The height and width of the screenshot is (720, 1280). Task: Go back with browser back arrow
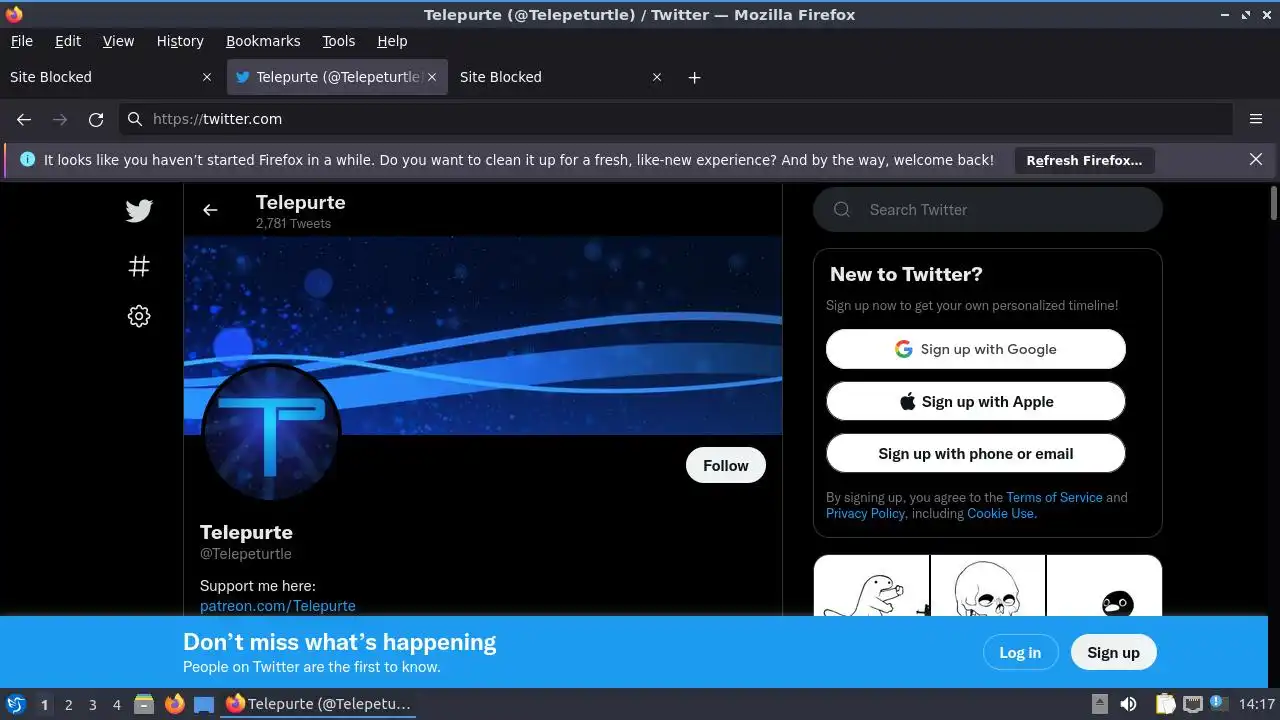(x=24, y=119)
